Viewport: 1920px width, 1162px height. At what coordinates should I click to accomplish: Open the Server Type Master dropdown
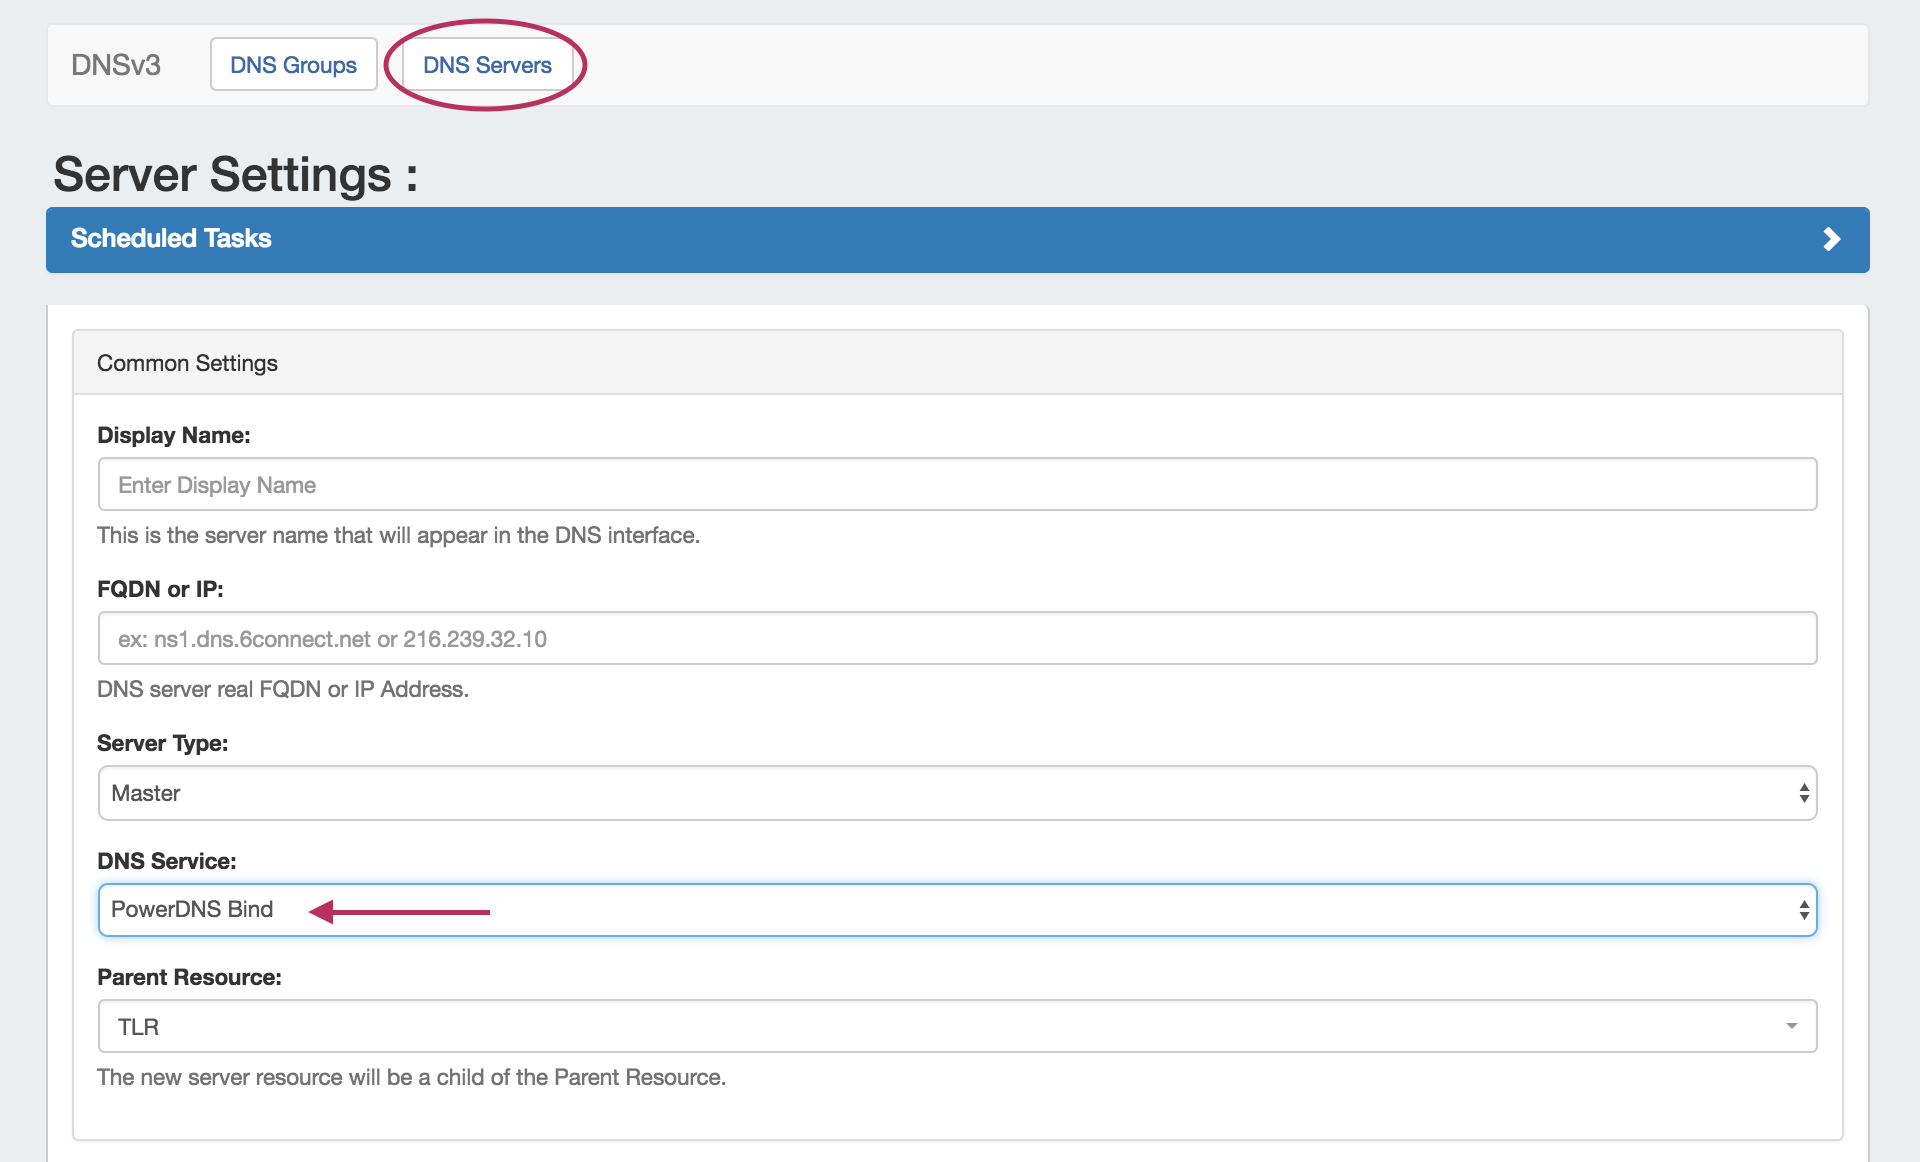(x=956, y=793)
